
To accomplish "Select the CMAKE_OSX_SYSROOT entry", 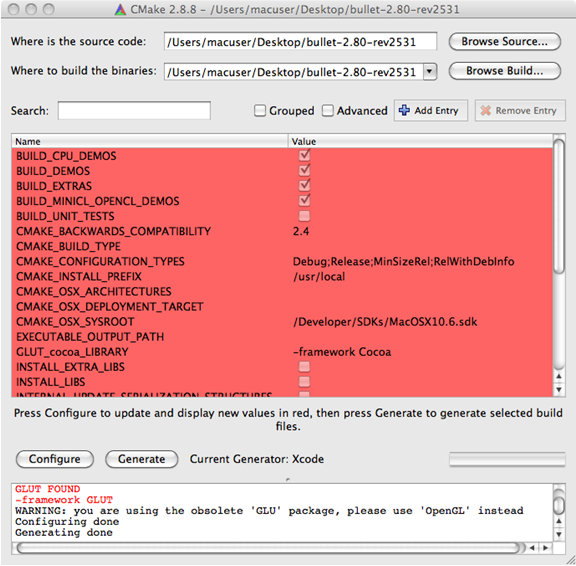I will [75, 321].
